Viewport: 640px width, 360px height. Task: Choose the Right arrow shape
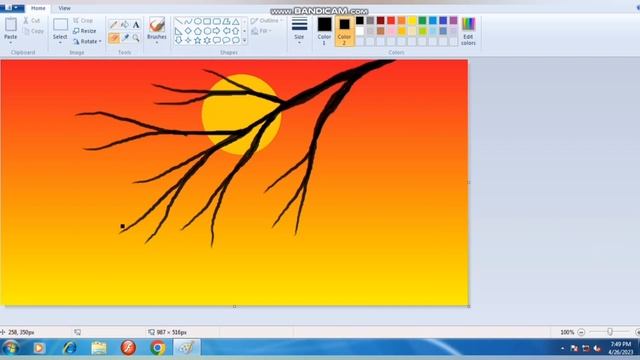(x=217, y=31)
